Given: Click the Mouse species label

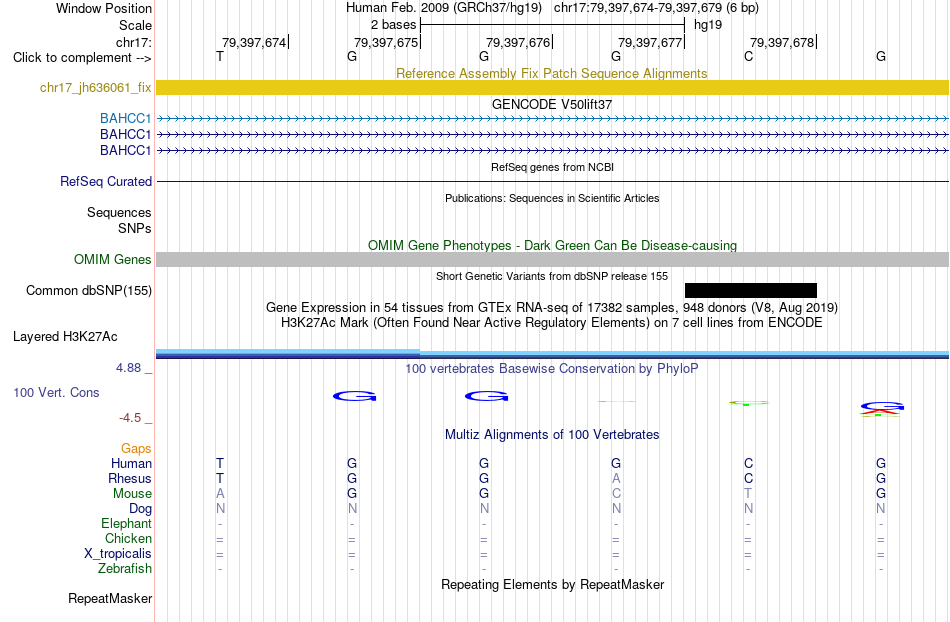Looking at the screenshot, I should [x=132, y=494].
